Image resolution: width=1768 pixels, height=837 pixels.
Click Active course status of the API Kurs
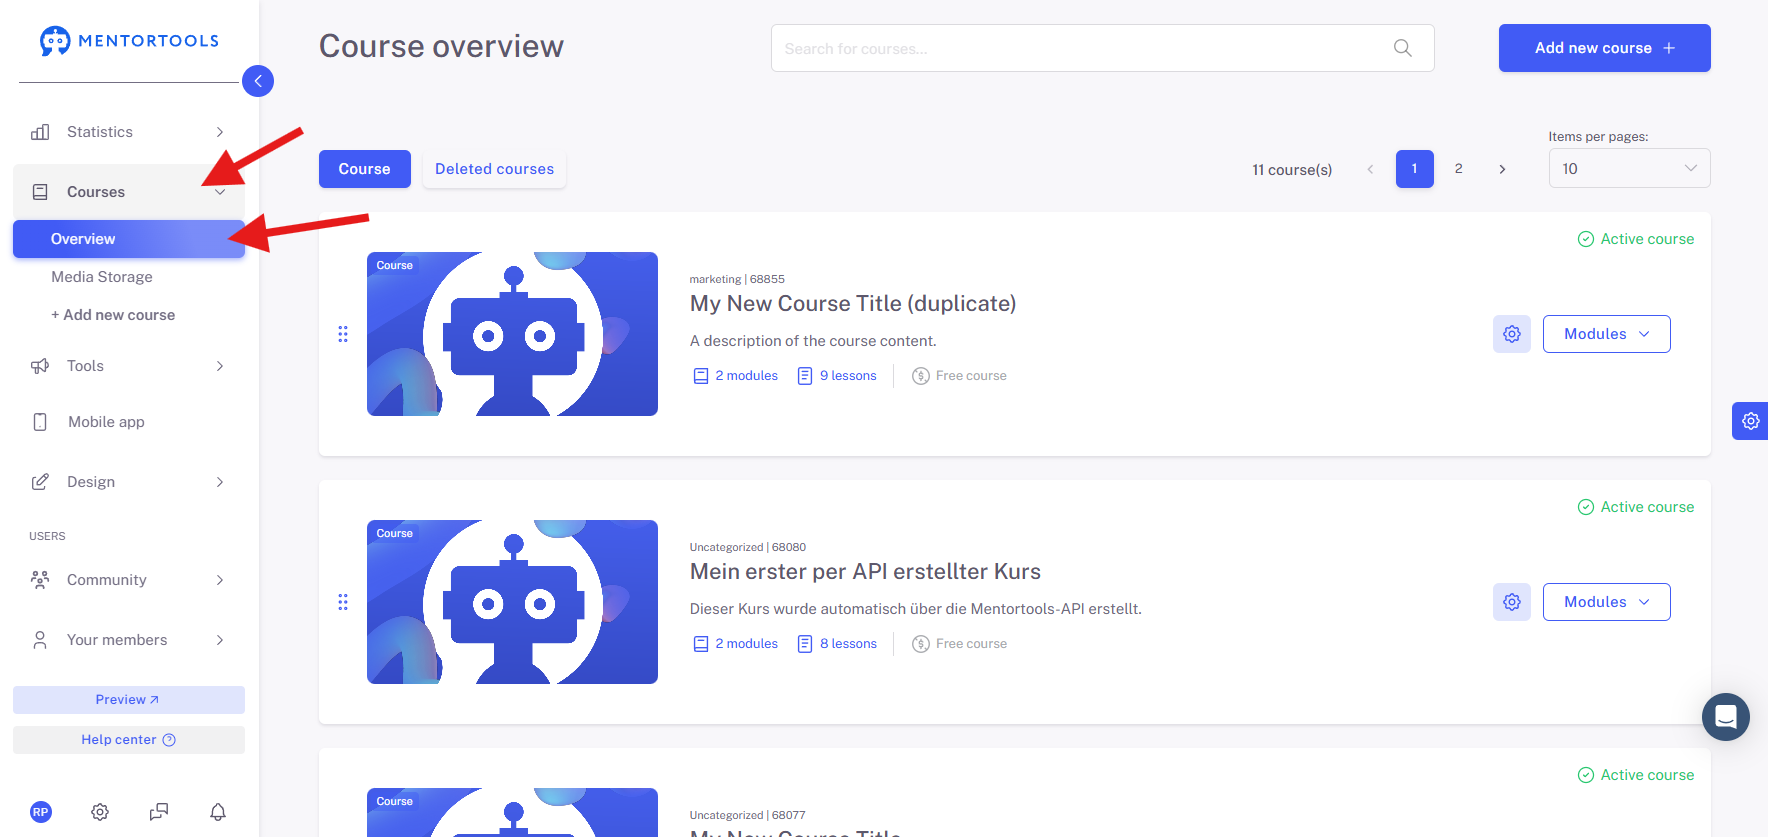(x=1636, y=507)
